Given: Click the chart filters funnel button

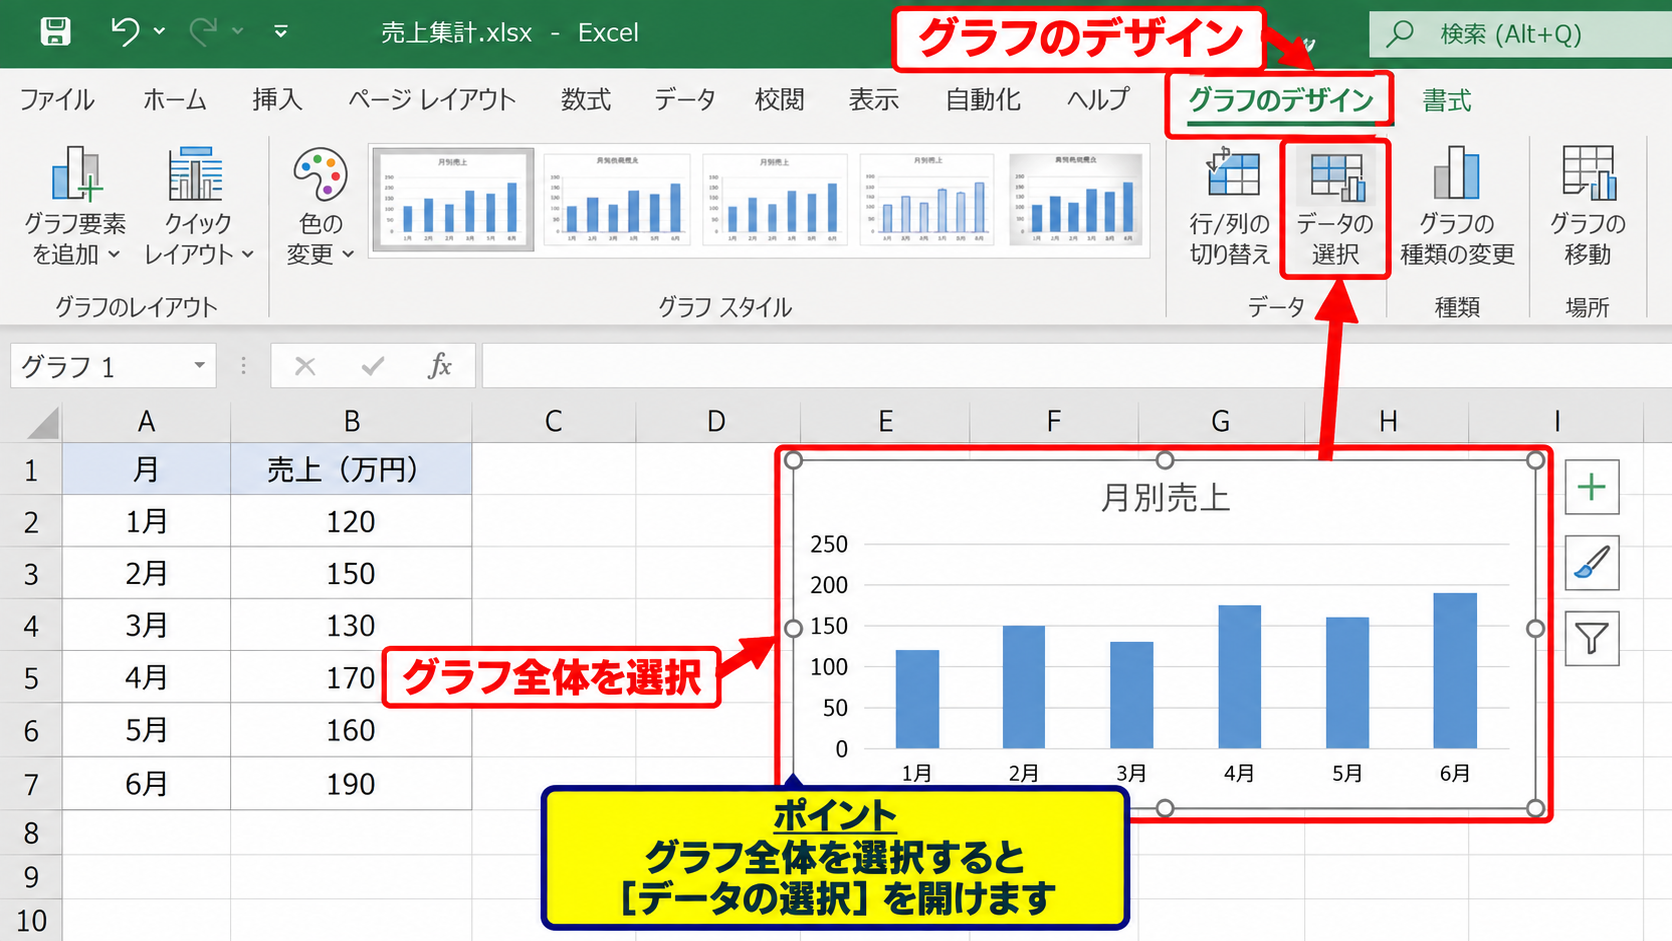Looking at the screenshot, I should [x=1591, y=638].
